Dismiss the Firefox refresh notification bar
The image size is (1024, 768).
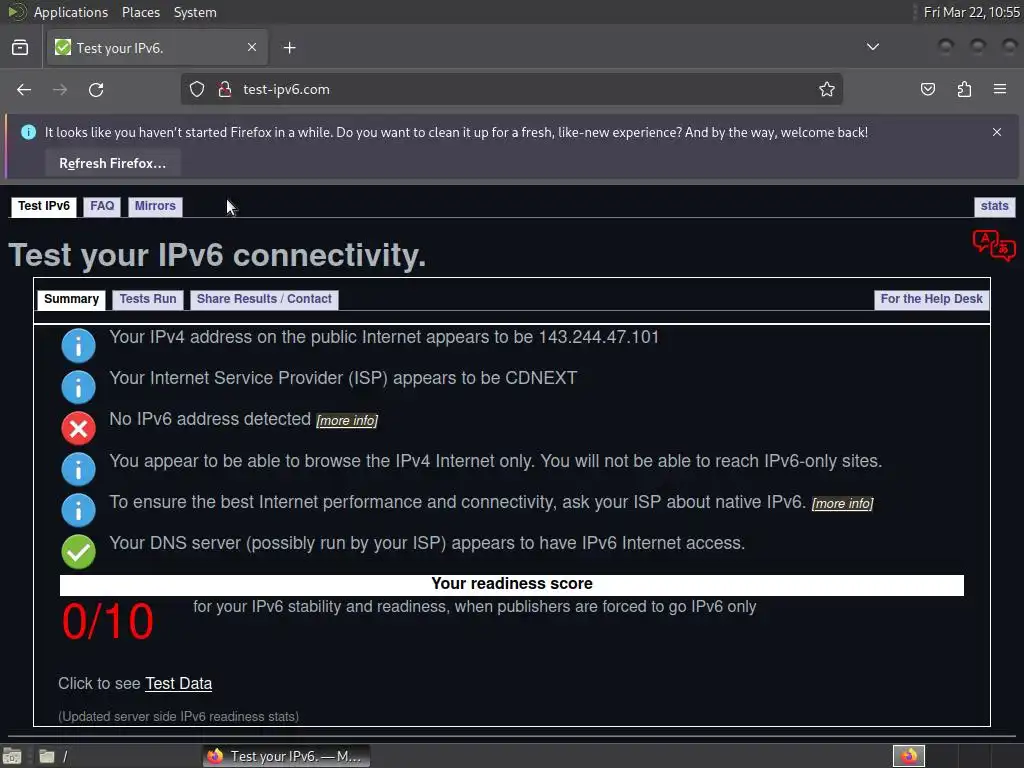point(997,133)
